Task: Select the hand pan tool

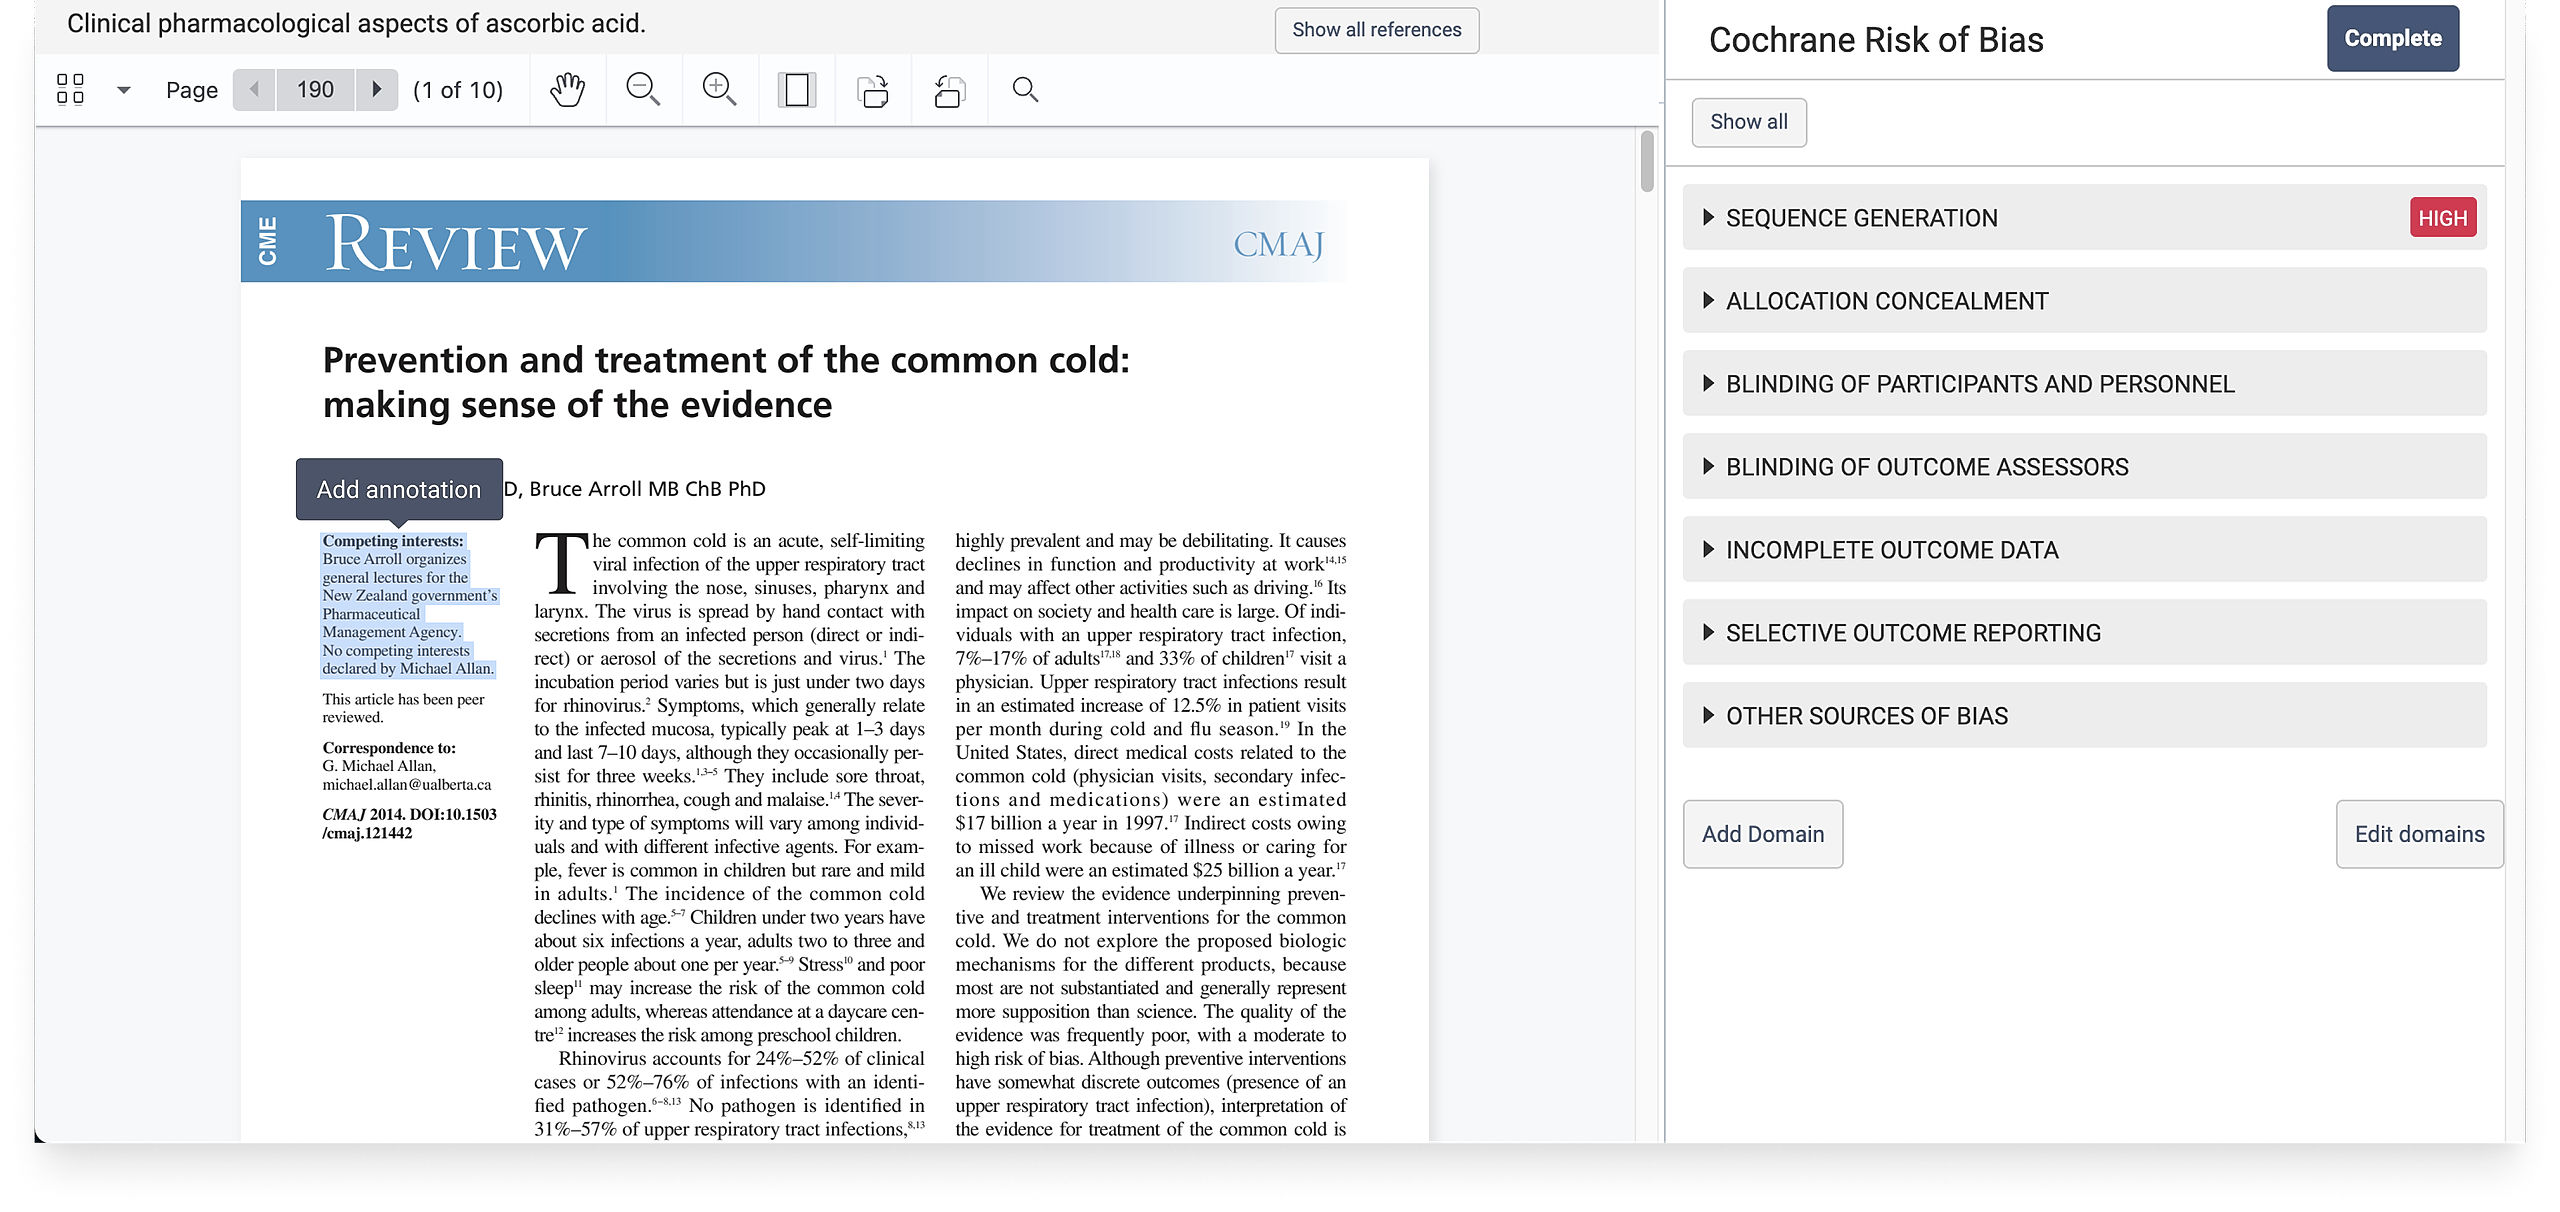Action: (x=567, y=89)
